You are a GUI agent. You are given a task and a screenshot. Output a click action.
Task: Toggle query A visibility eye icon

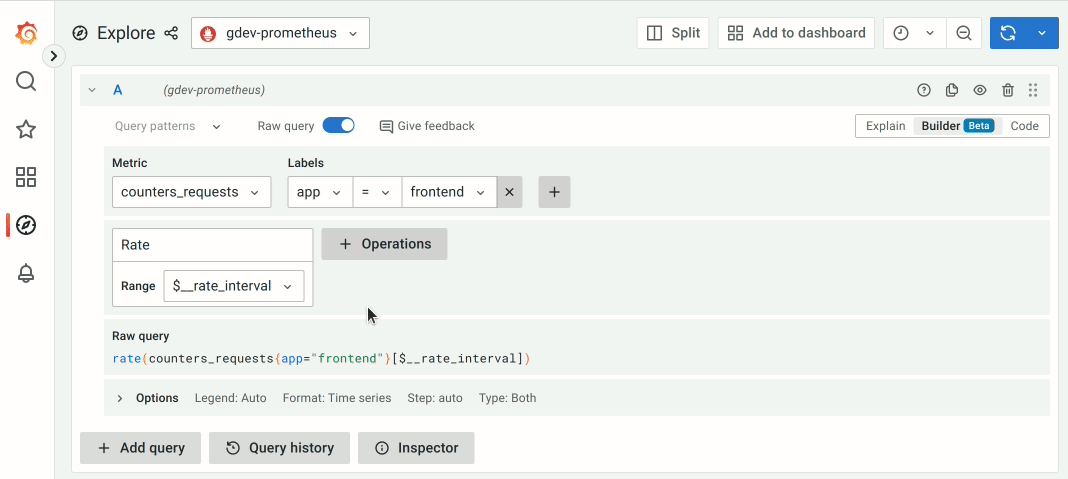pyautogui.click(x=980, y=90)
